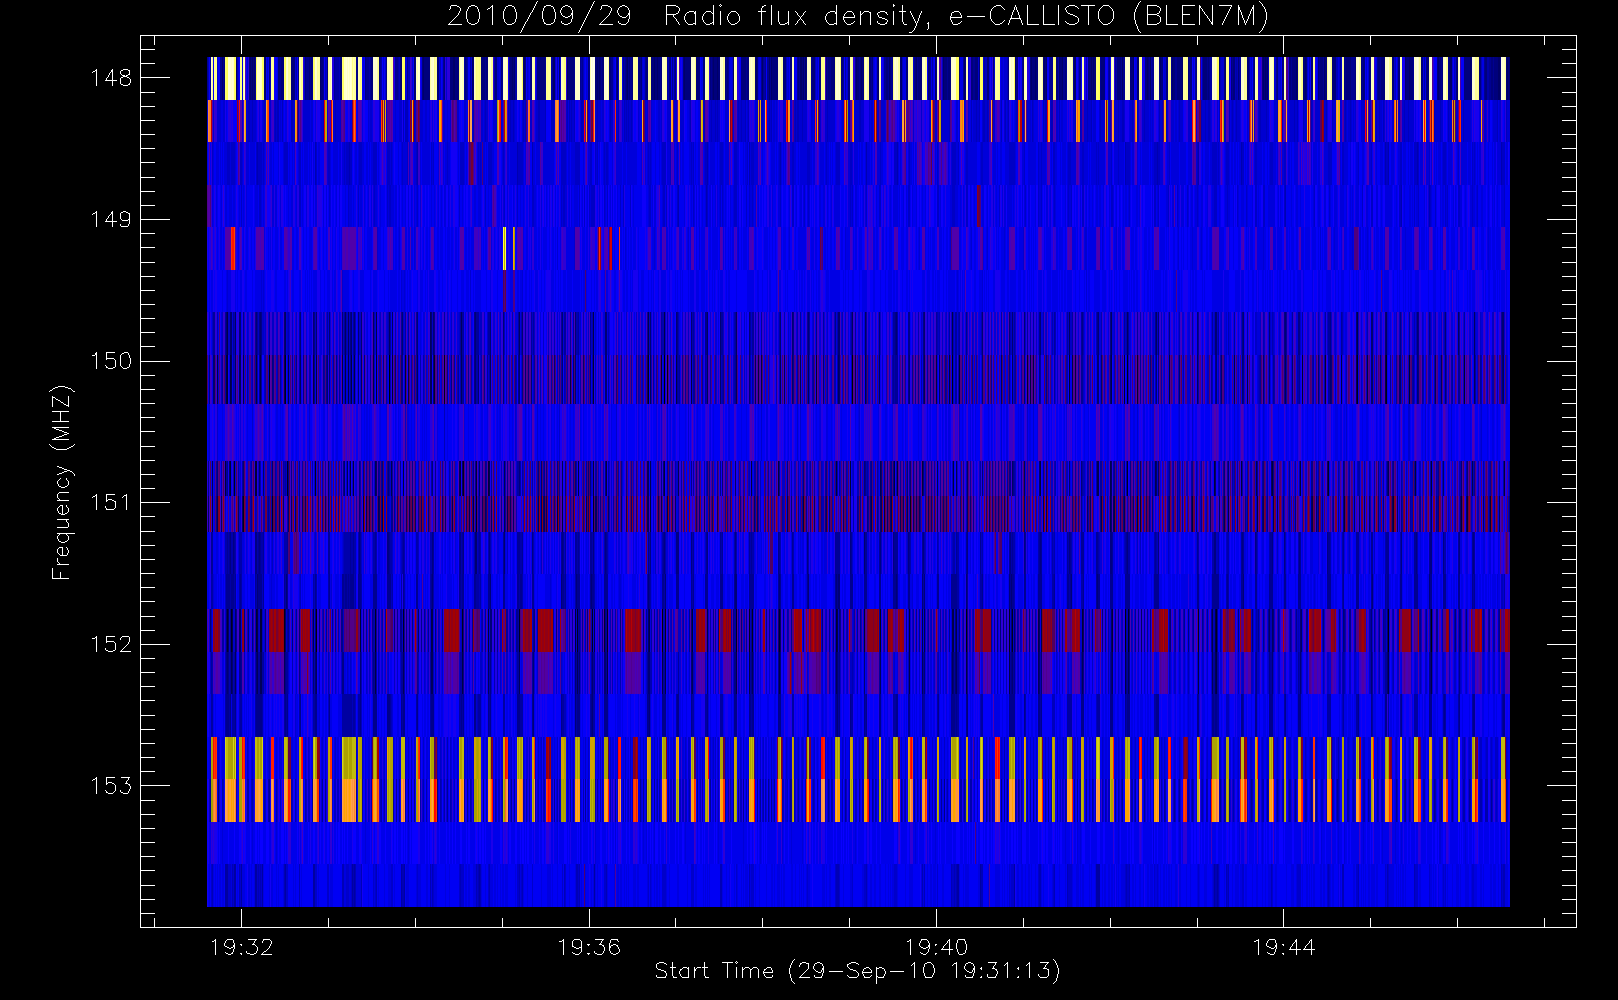
Task: Click the "Frequency (MHZ)" axis label
Action: [x=61, y=482]
